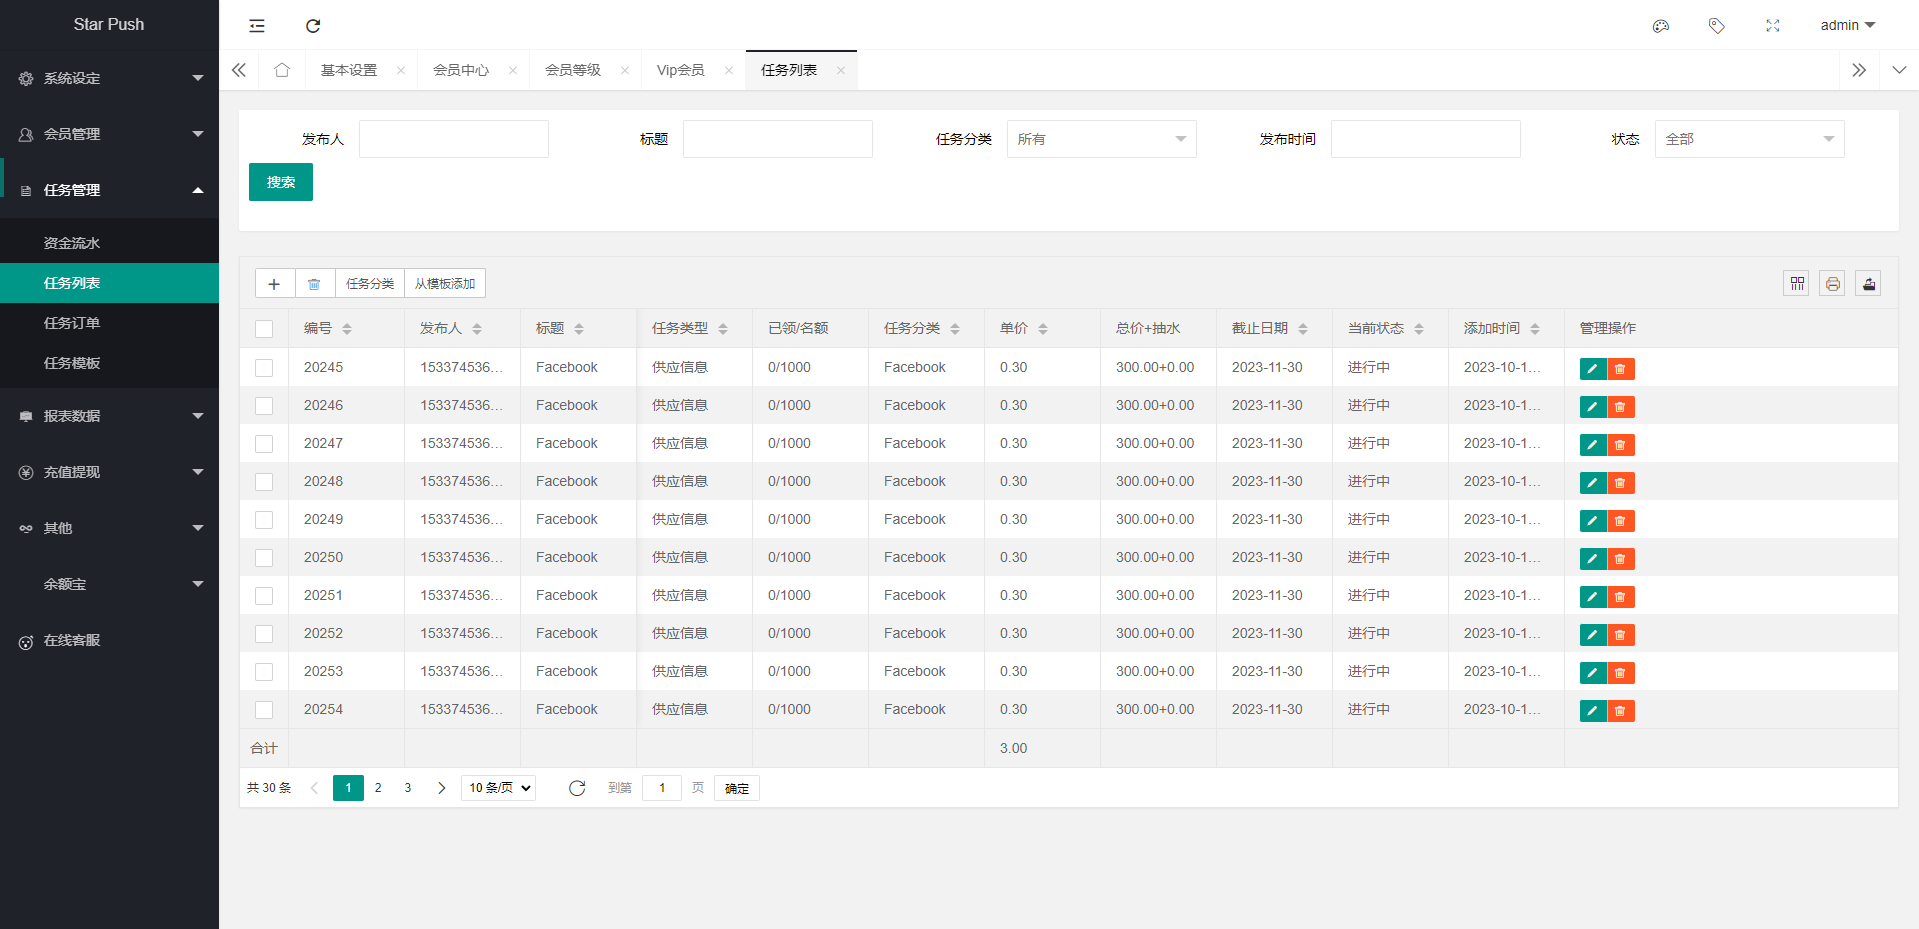Select the checkbox for task 20253
This screenshot has height=929, width=1919.
tap(264, 672)
